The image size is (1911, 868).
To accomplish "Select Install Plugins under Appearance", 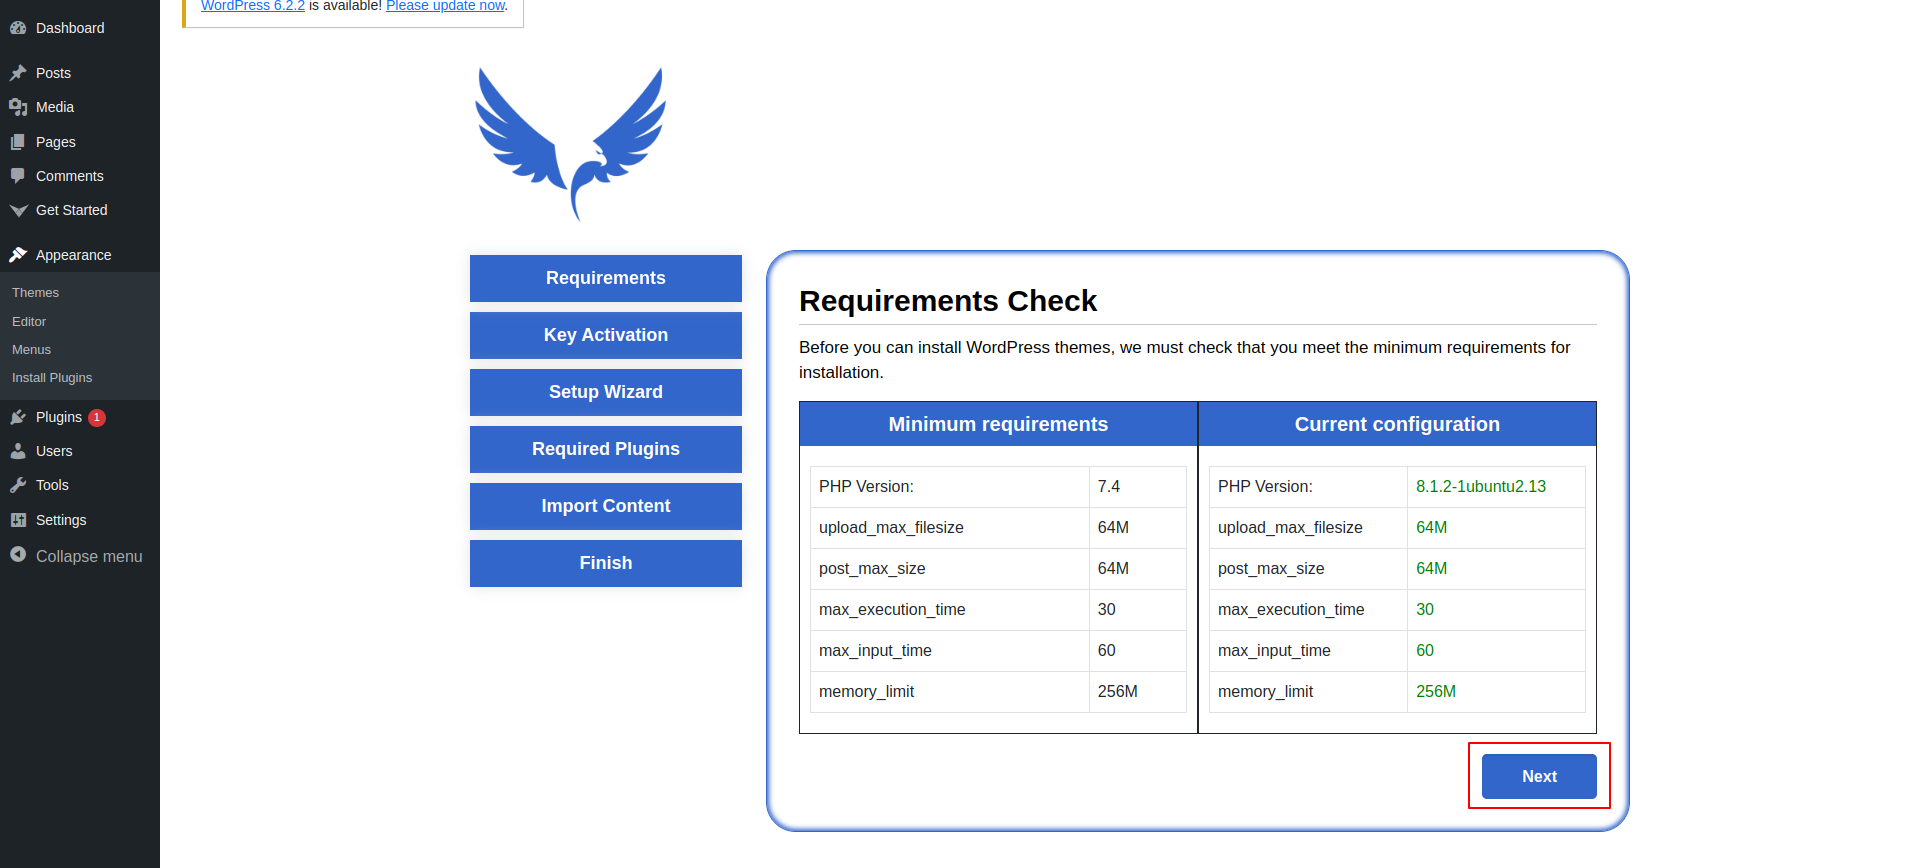I will point(52,378).
